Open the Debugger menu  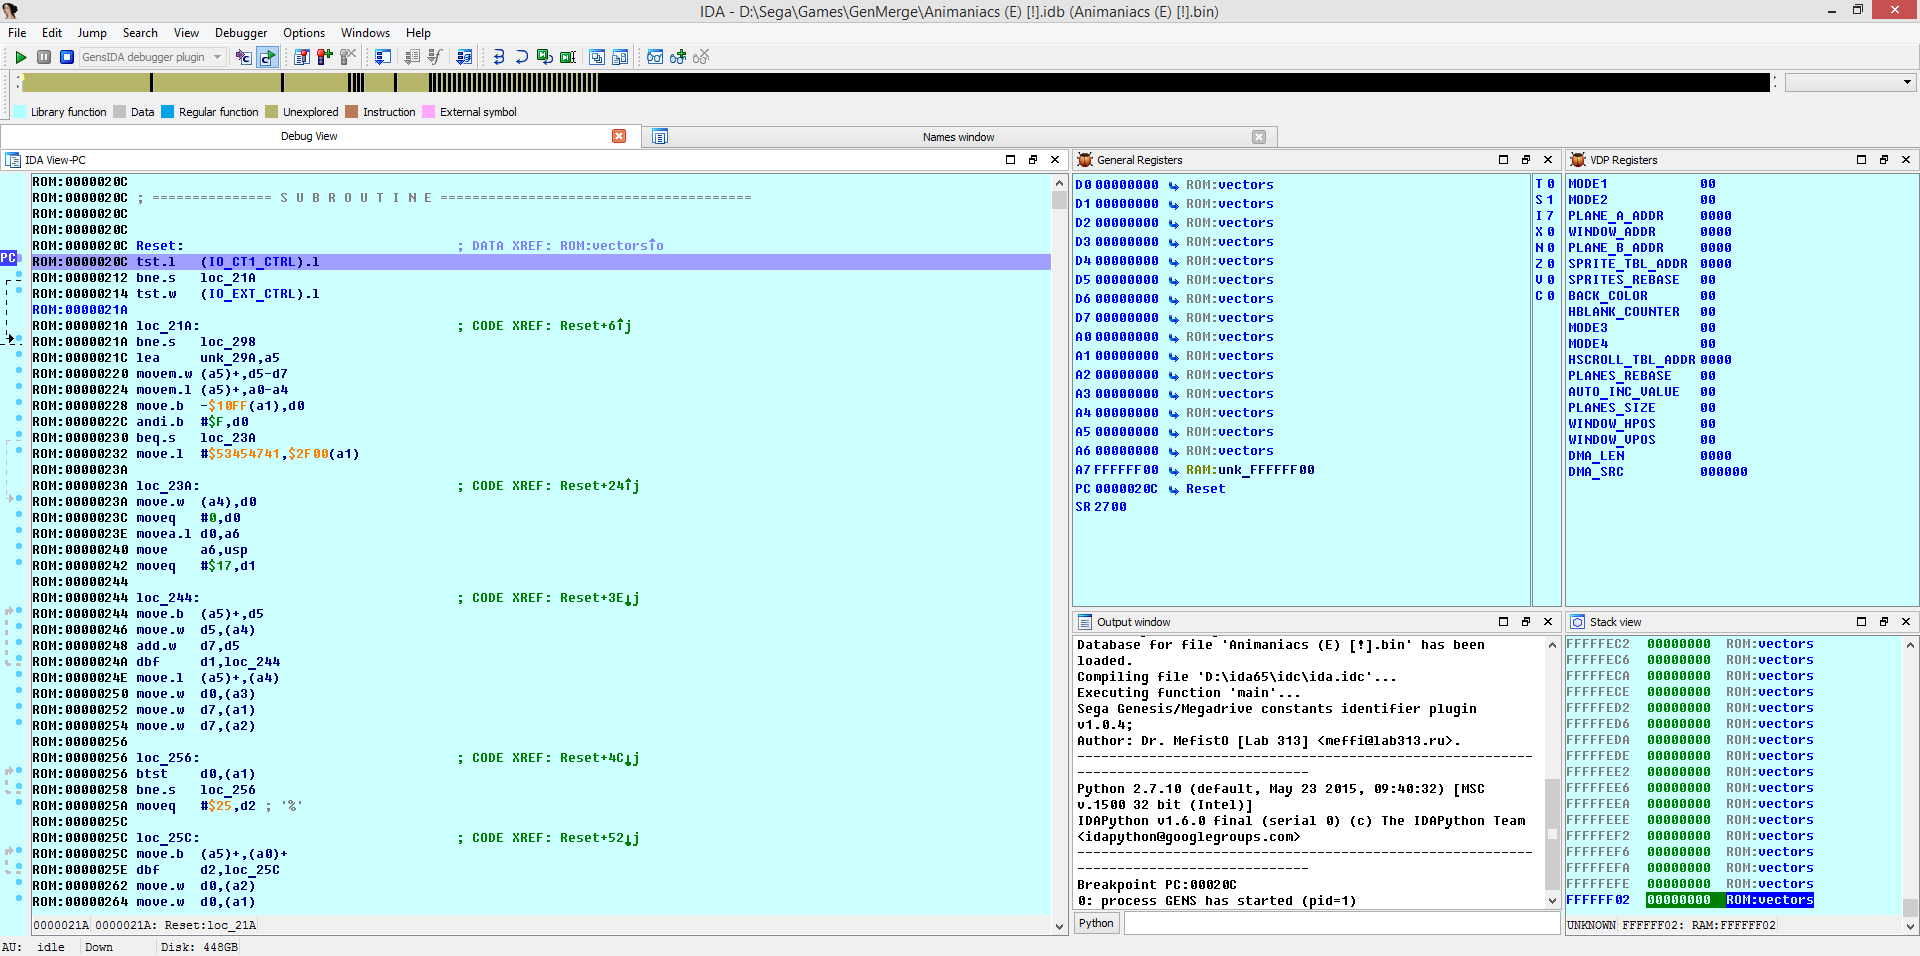click(241, 33)
